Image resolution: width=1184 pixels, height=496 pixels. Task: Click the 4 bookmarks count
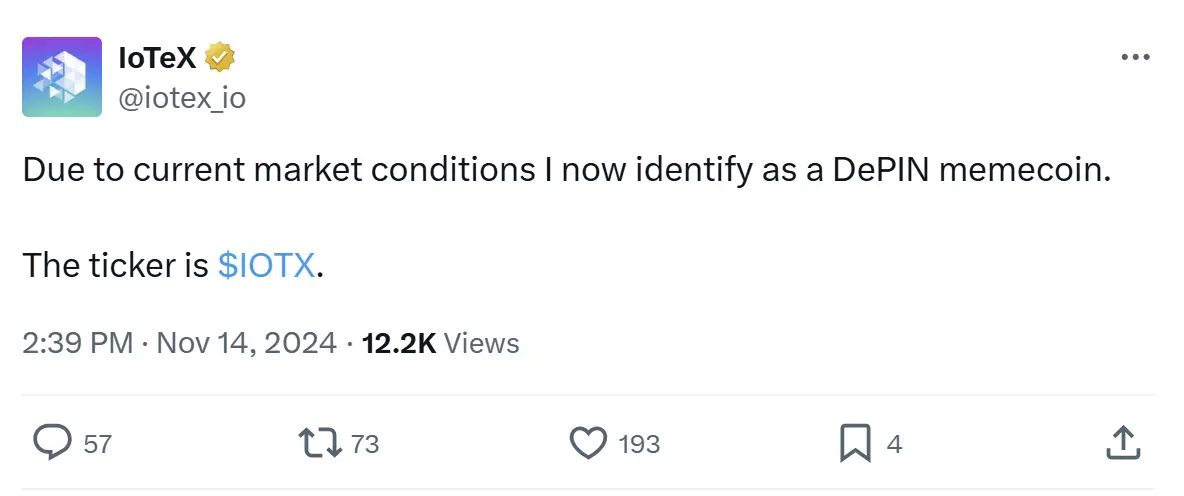point(895,444)
